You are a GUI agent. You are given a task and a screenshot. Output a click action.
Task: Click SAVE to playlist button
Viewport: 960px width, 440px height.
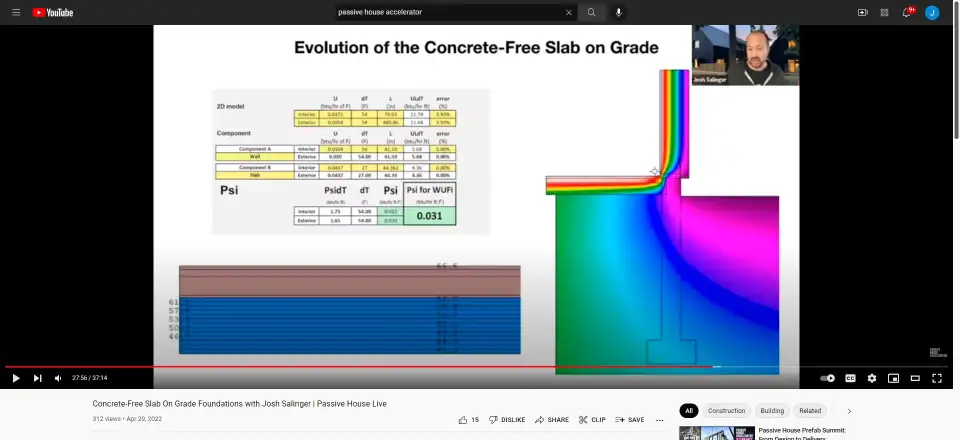[x=630, y=420]
